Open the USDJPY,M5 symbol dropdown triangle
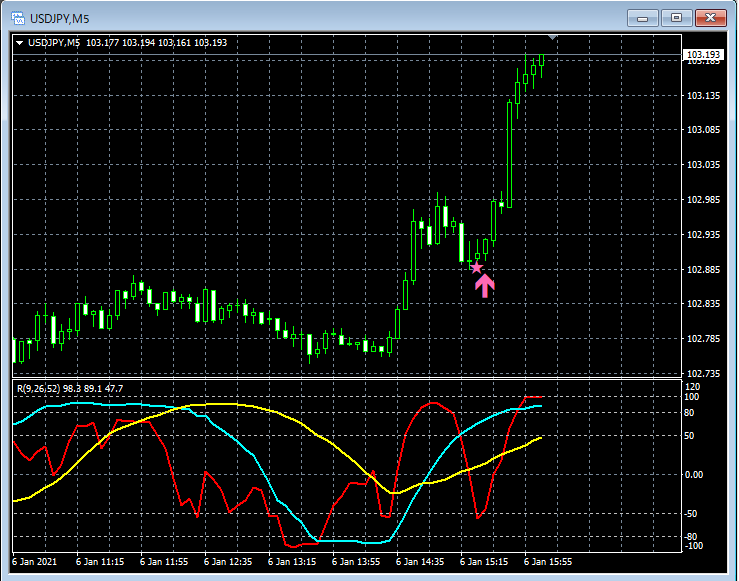 [19, 42]
